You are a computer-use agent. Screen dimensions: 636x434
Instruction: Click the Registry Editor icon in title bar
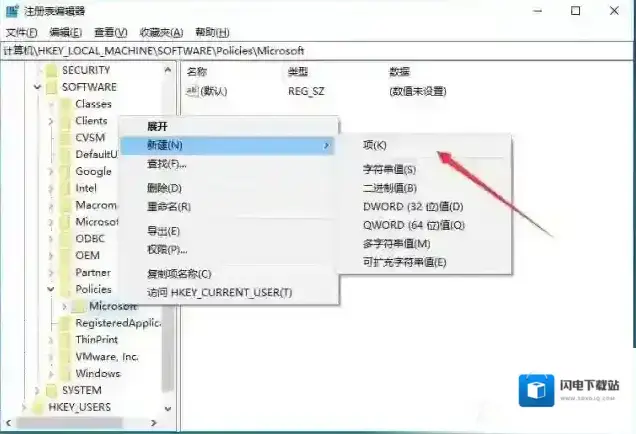click(x=10, y=11)
